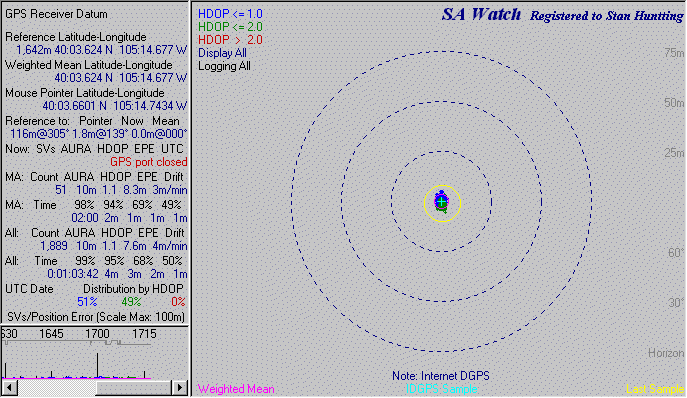687x398 pixels.
Task: Click the cyan IDGPS Sample legend label
Action: pos(442,389)
